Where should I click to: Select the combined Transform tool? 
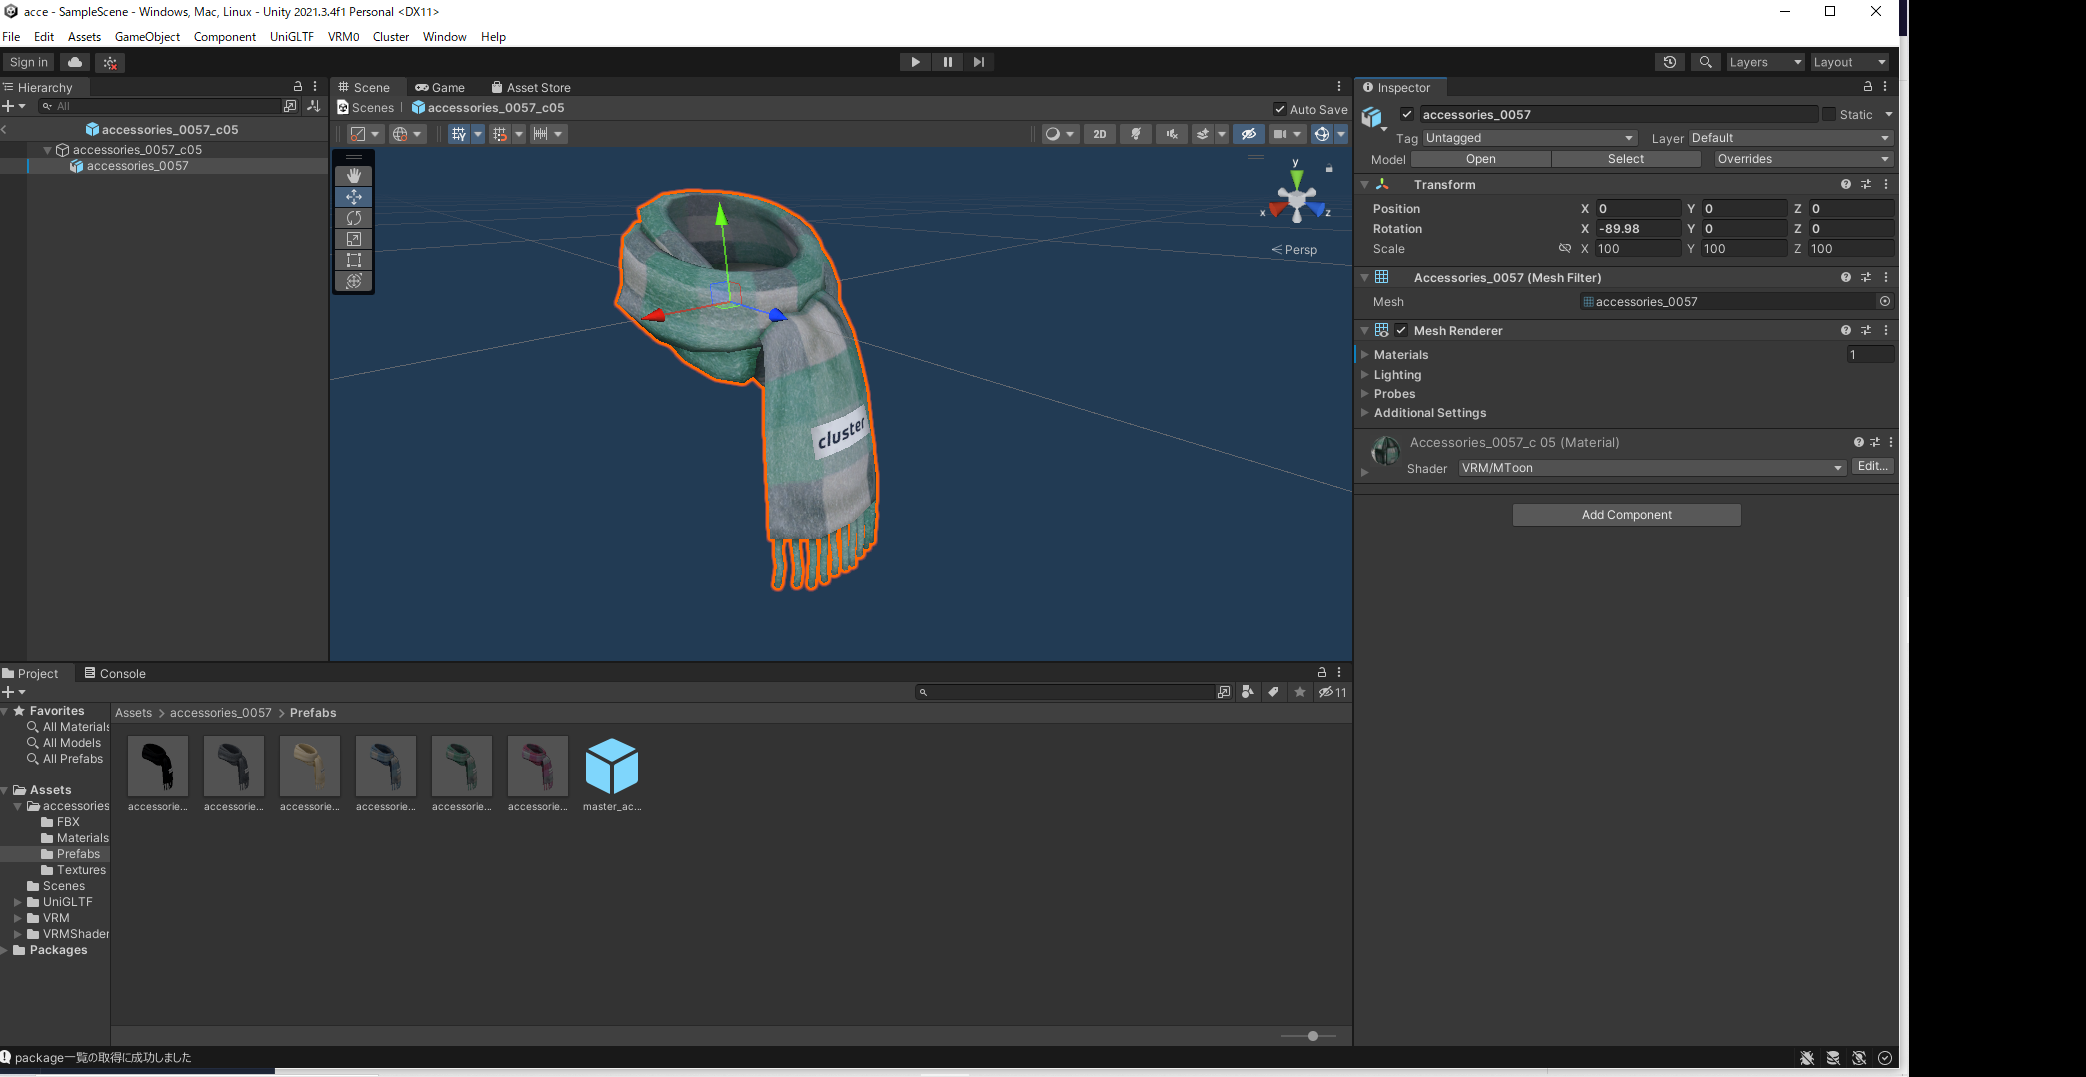pos(353,281)
